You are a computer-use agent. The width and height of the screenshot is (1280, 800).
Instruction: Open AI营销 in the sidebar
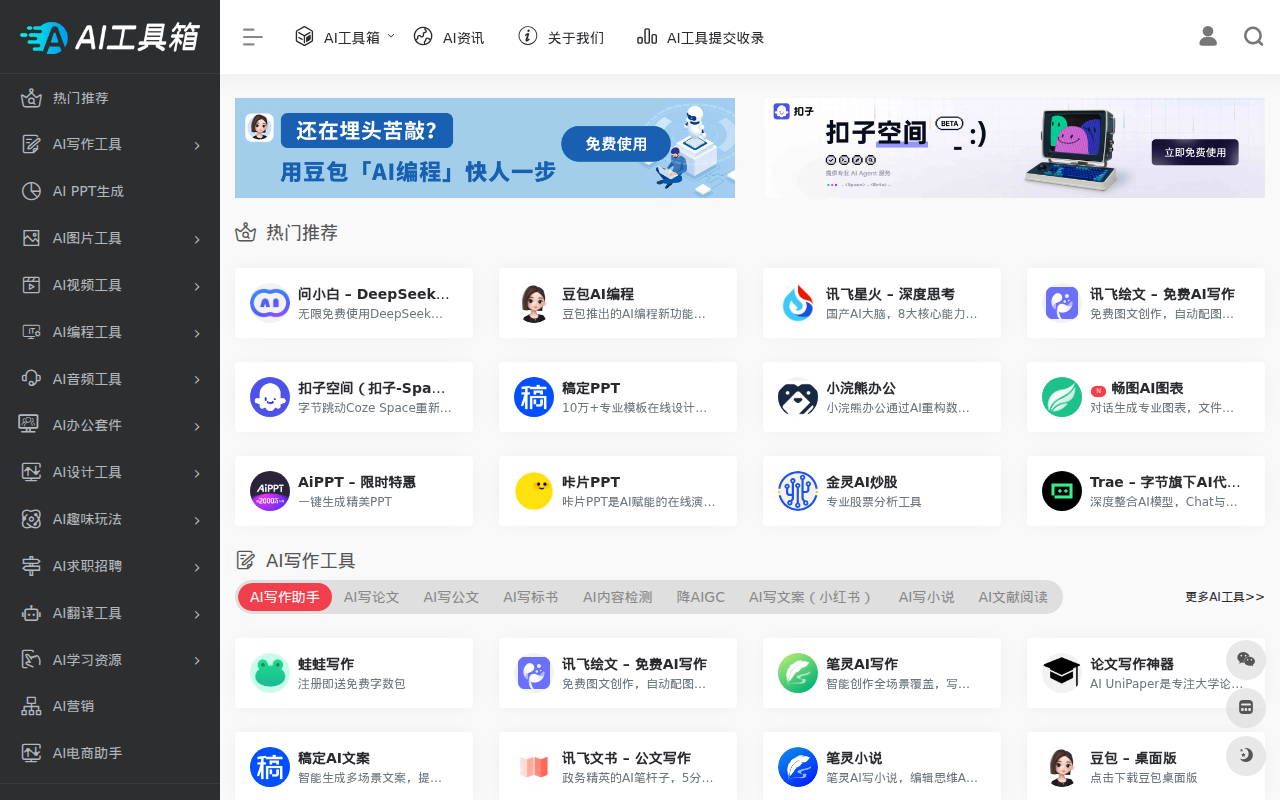[110, 706]
